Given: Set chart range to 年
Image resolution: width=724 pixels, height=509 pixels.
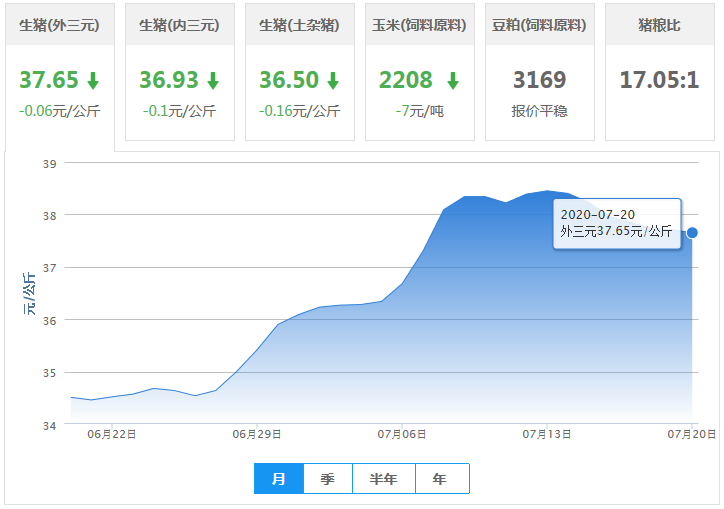Looking at the screenshot, I should (441, 479).
